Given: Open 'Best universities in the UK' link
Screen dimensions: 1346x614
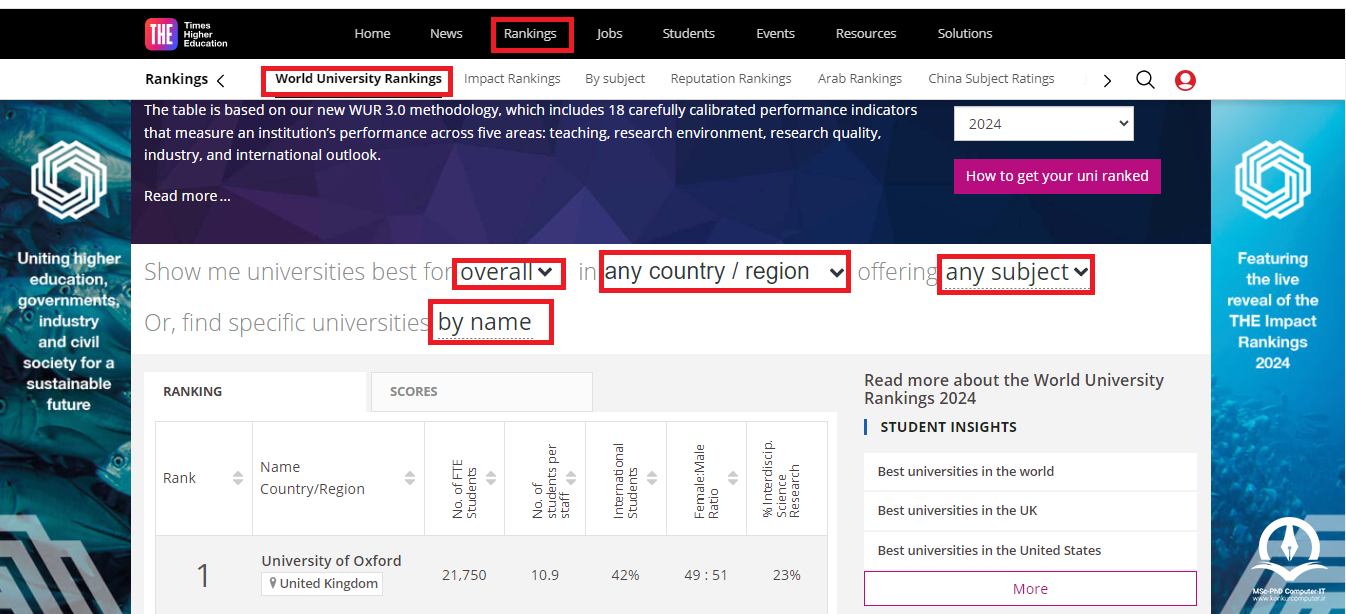Looking at the screenshot, I should pyautogui.click(x=958, y=511).
